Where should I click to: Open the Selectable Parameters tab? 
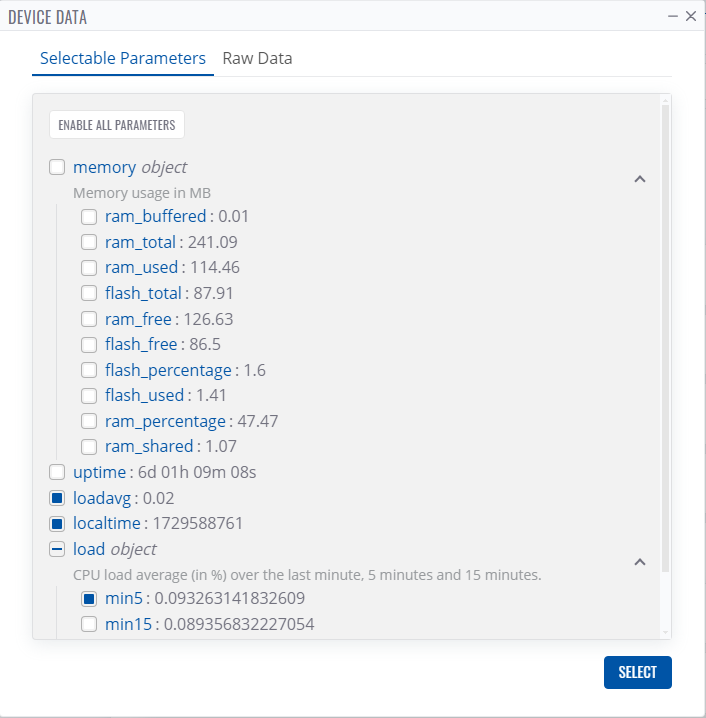(x=123, y=58)
